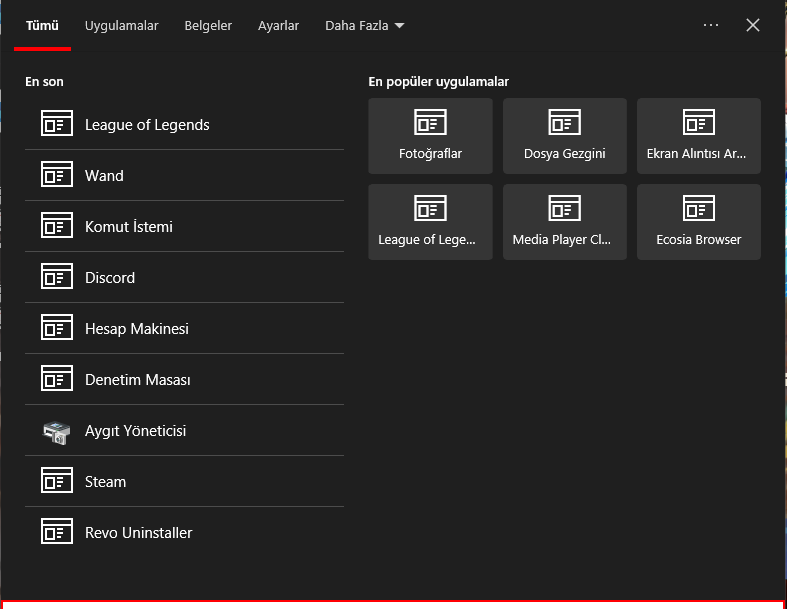Open the Media Player Cl... tile
Image resolution: width=787 pixels, height=609 pixels.
(x=565, y=222)
